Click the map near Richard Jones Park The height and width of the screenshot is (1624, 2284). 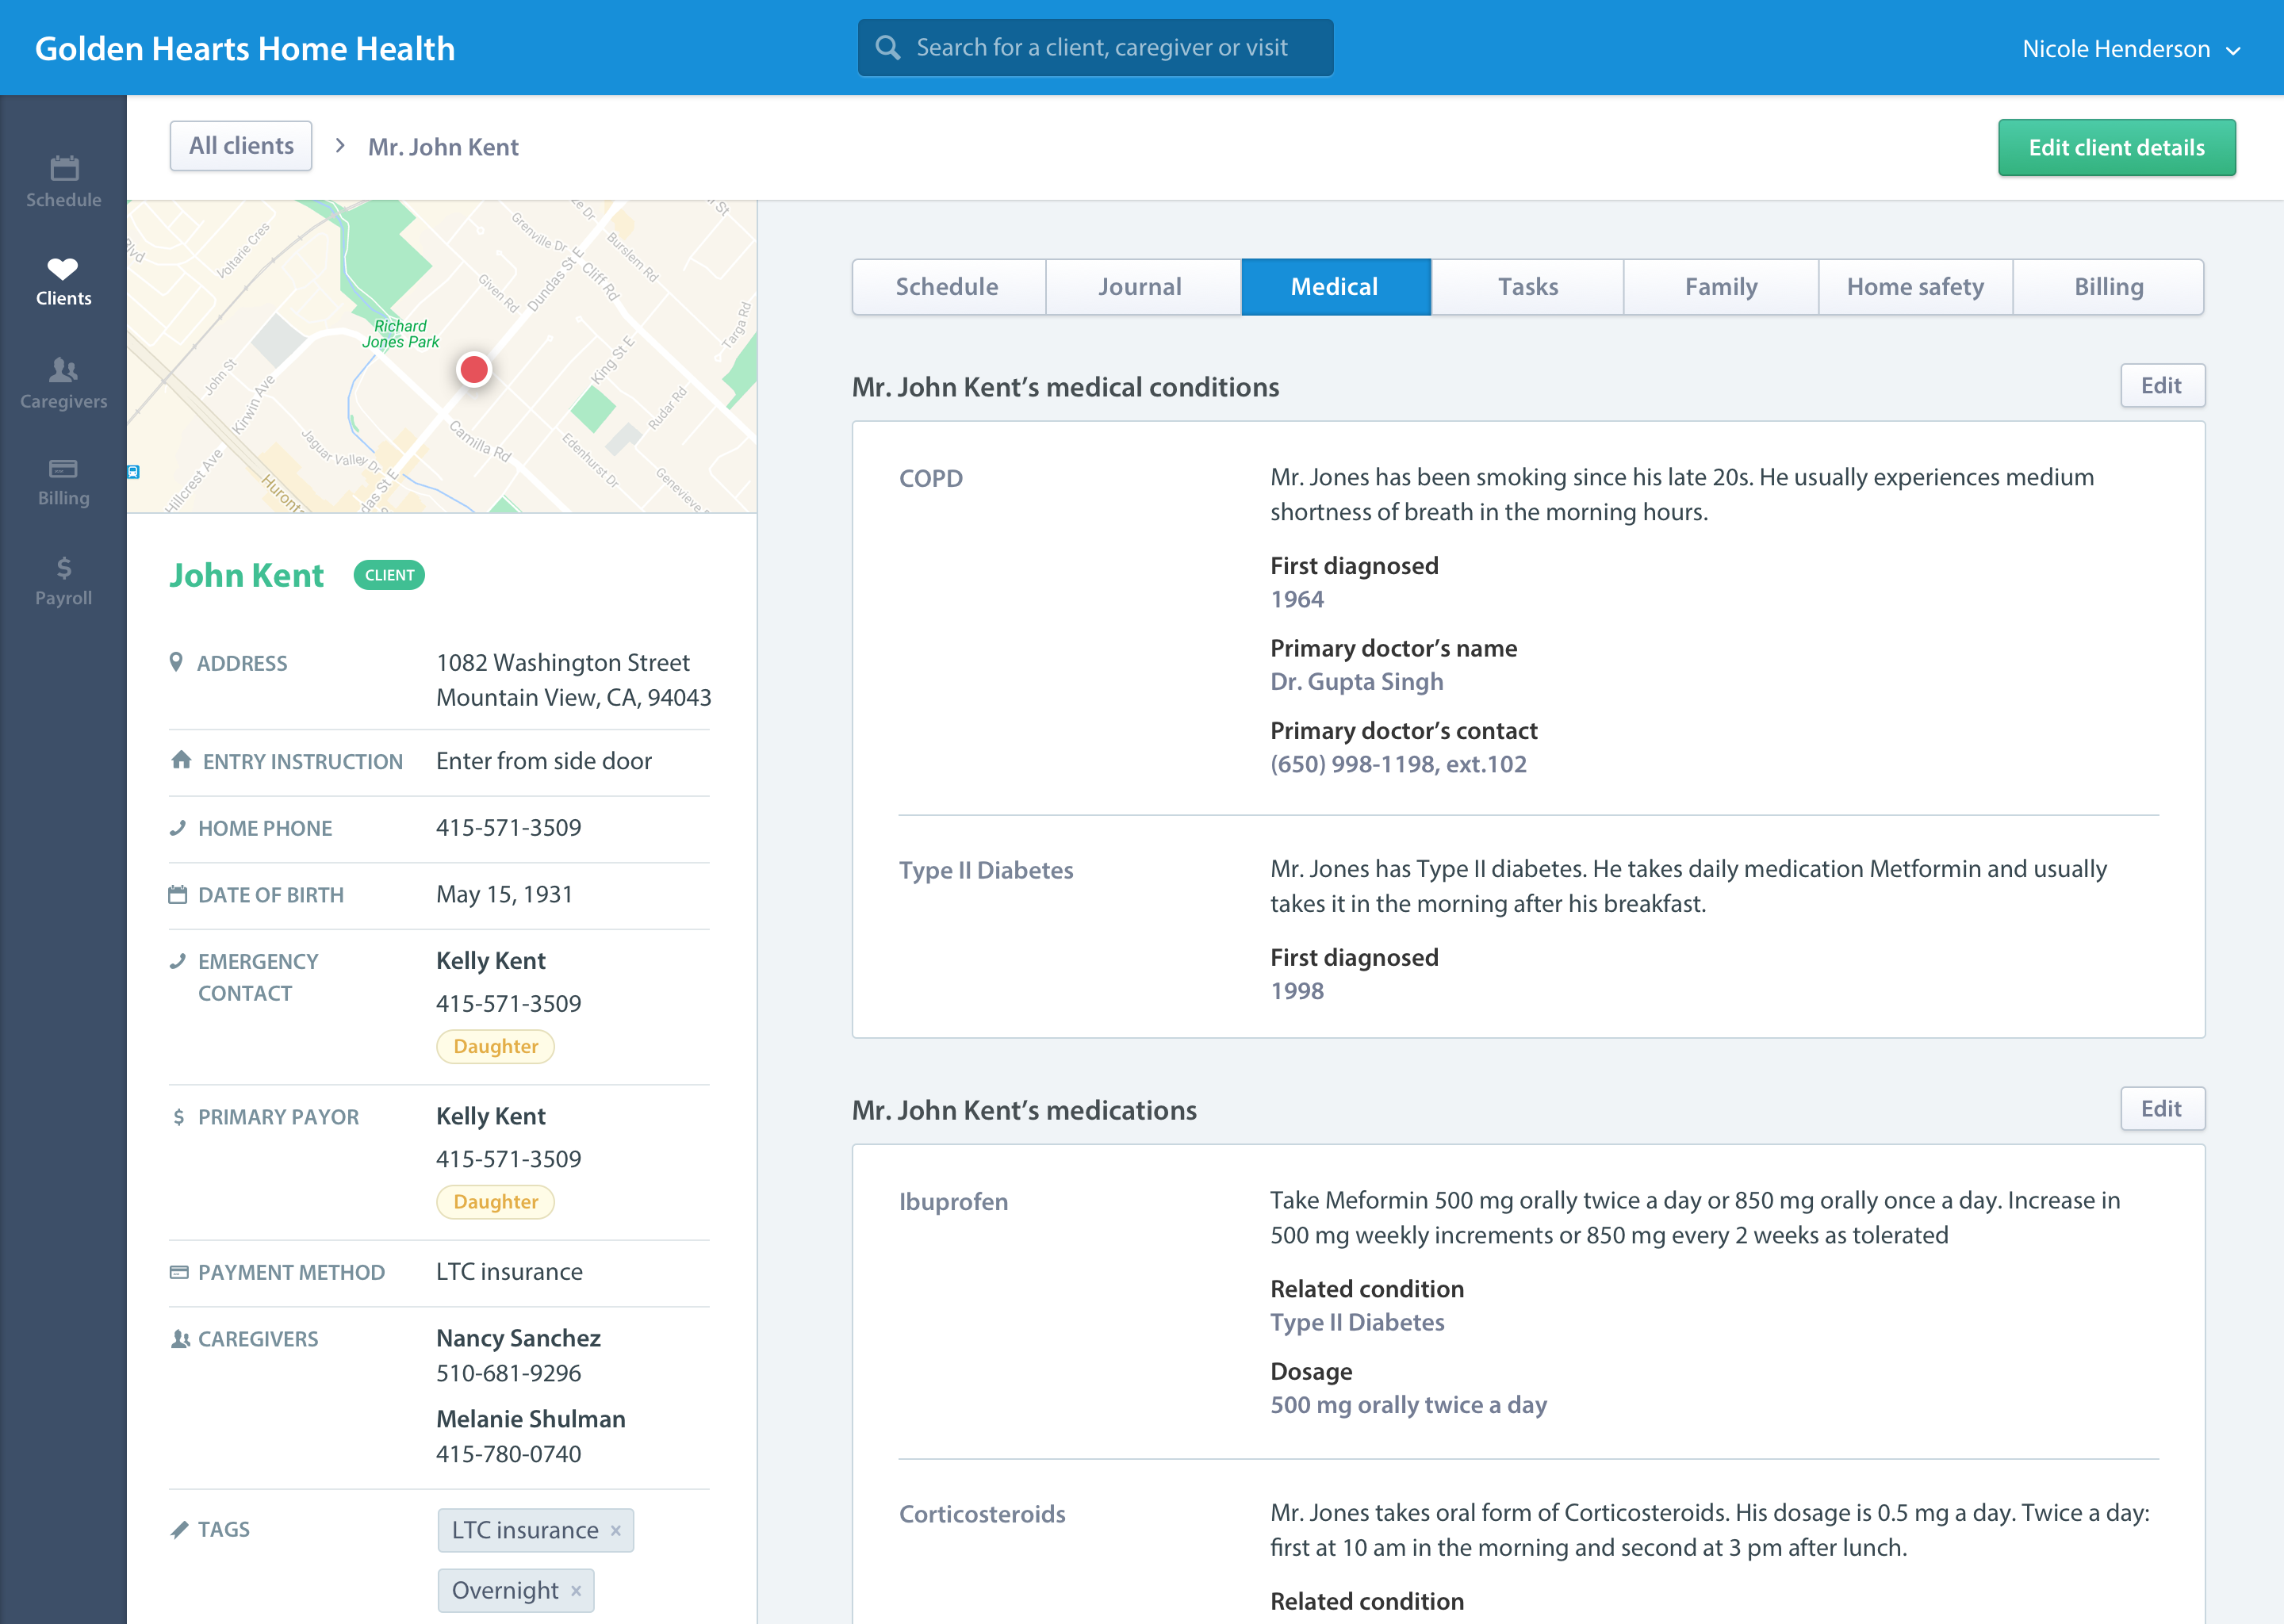400,334
